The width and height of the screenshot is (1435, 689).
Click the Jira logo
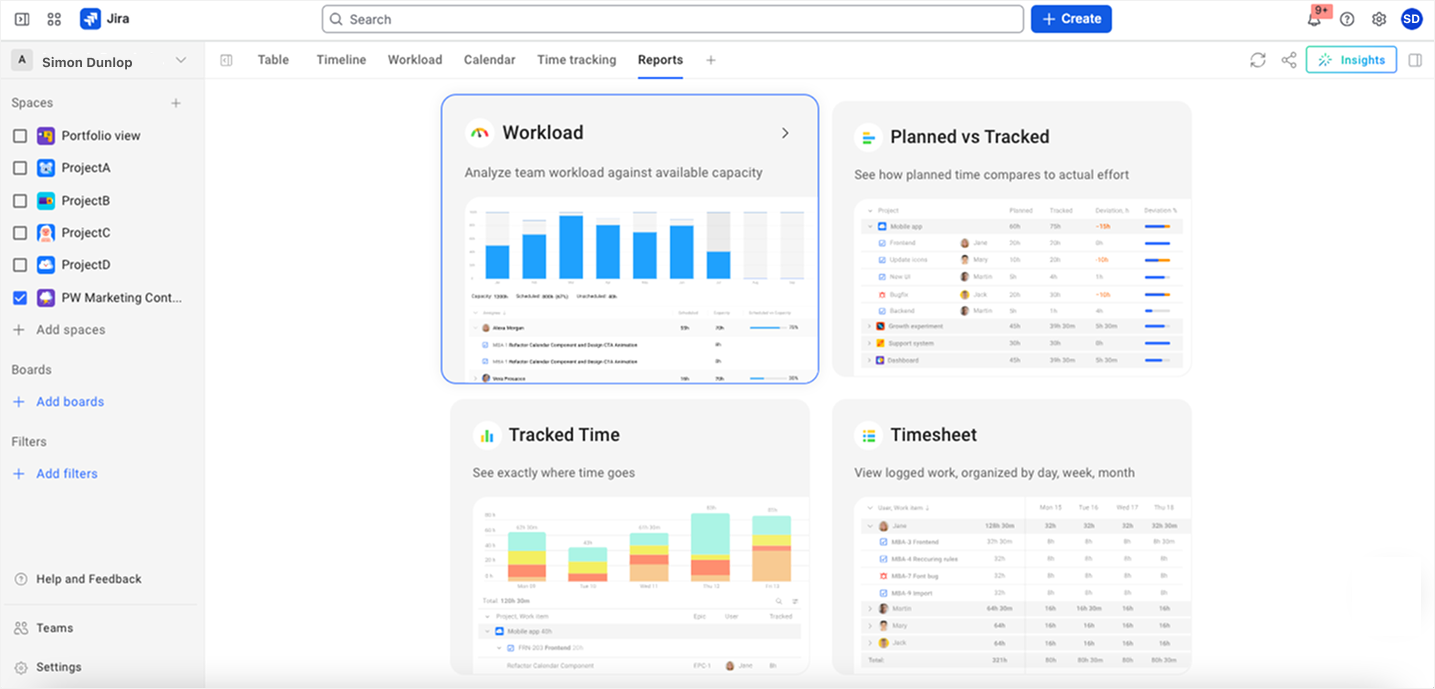point(90,19)
